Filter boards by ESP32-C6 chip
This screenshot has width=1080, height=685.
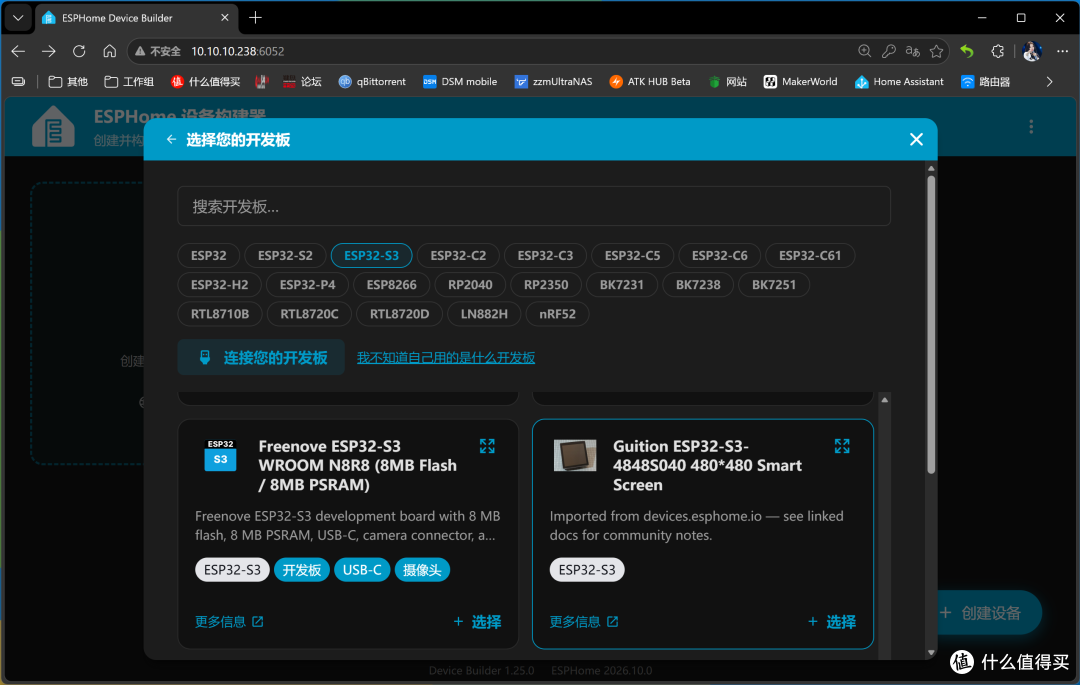pos(720,255)
